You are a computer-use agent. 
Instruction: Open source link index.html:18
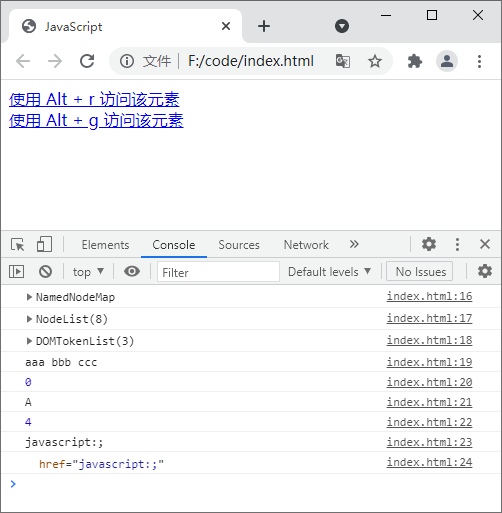pos(429,340)
